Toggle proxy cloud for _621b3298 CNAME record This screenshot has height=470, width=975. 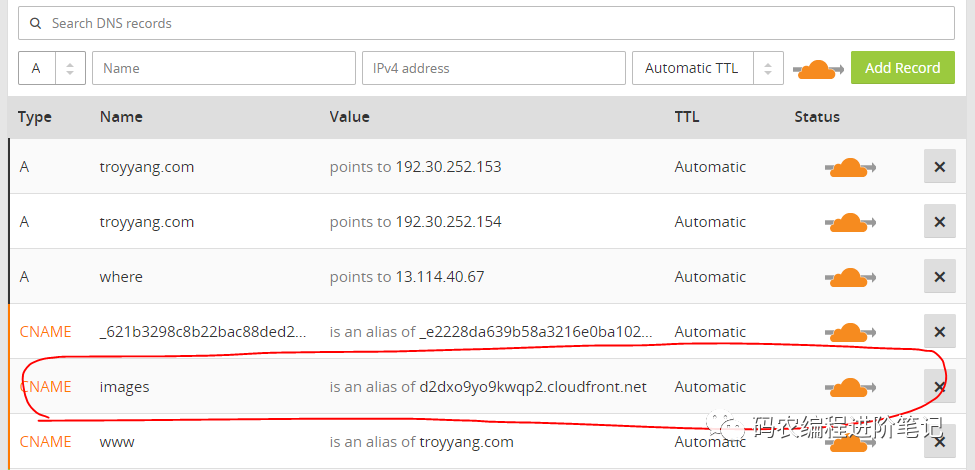(x=849, y=332)
